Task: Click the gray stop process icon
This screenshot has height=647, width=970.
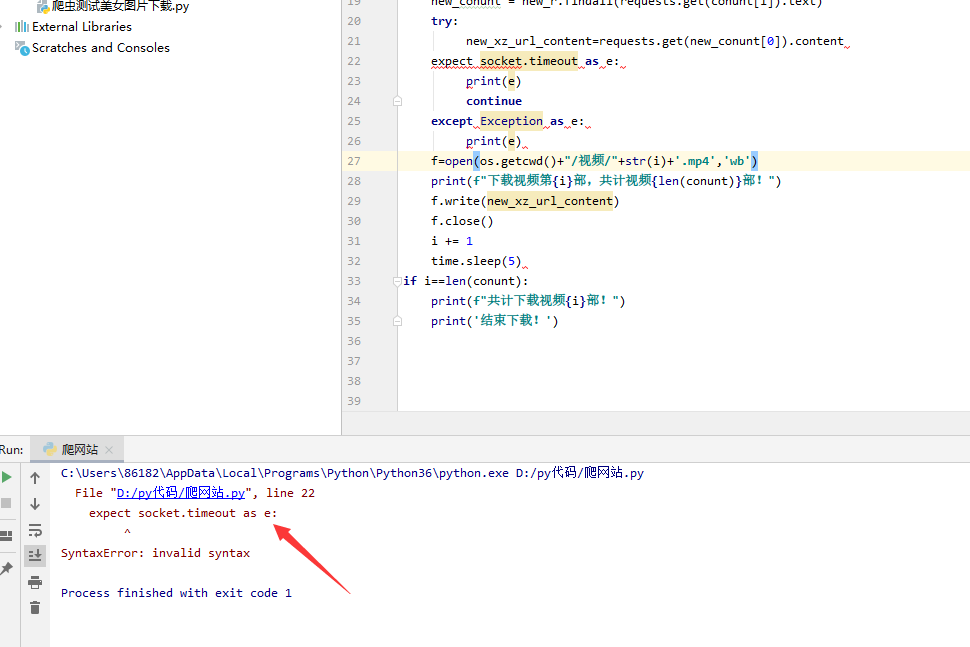Action: 7,503
